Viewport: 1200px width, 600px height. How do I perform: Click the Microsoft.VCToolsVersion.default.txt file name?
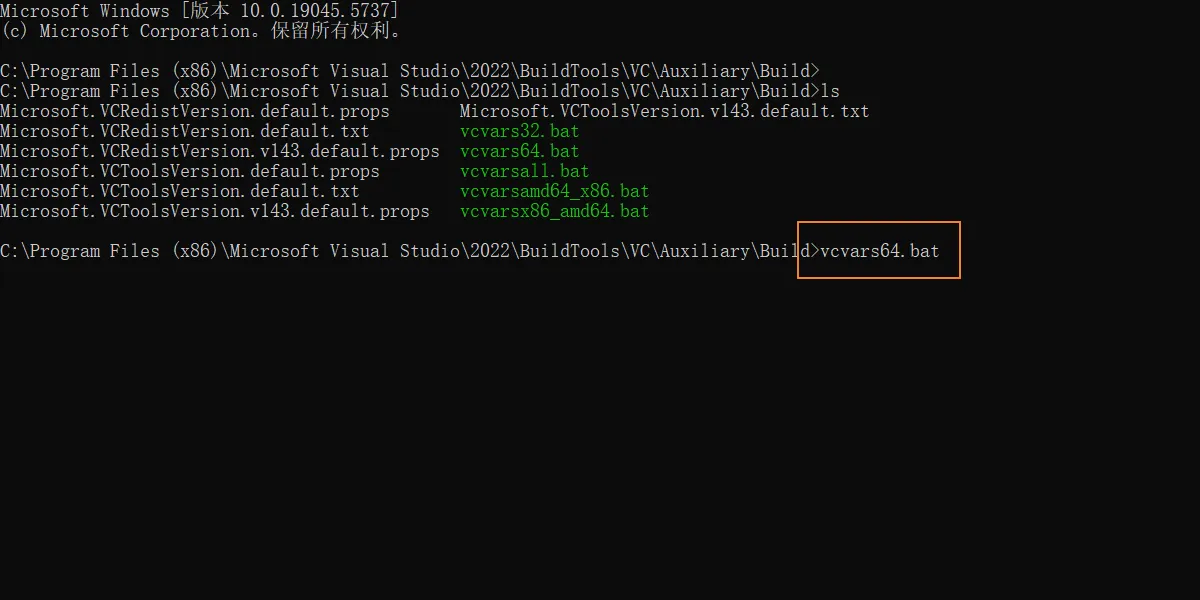tap(180, 191)
